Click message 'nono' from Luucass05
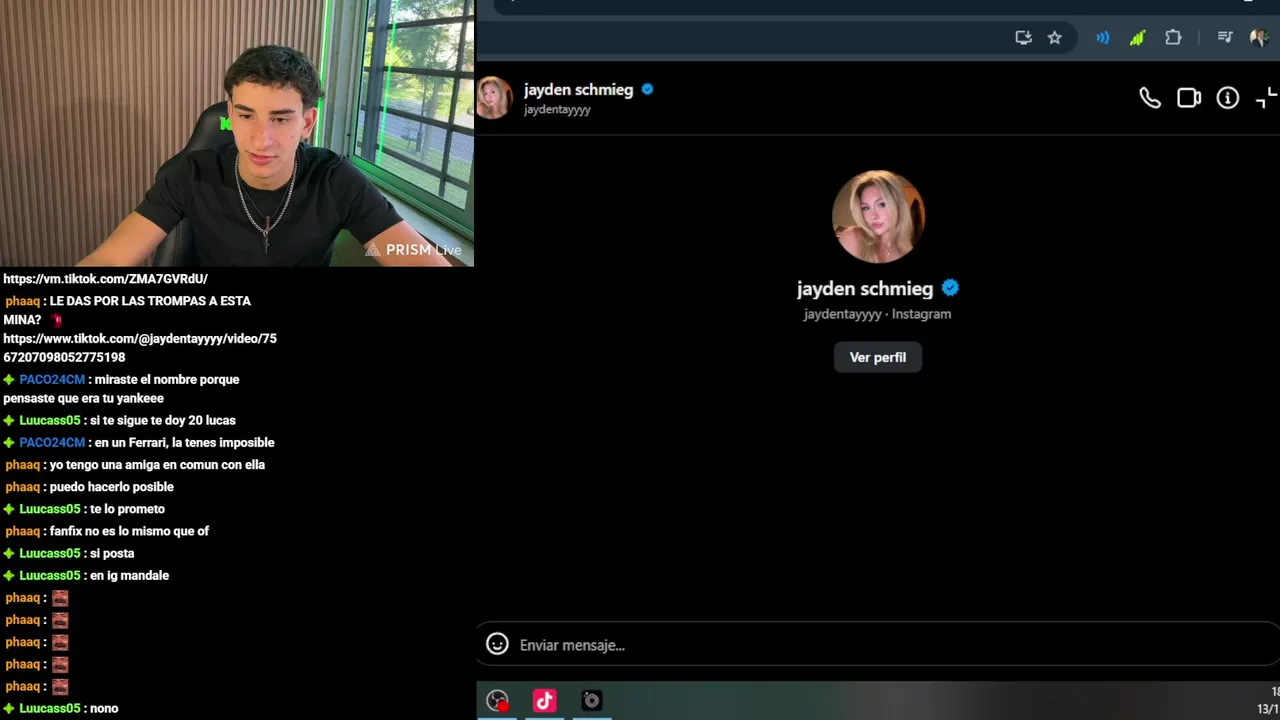Screen dimensions: 1280x720 [x=104, y=708]
